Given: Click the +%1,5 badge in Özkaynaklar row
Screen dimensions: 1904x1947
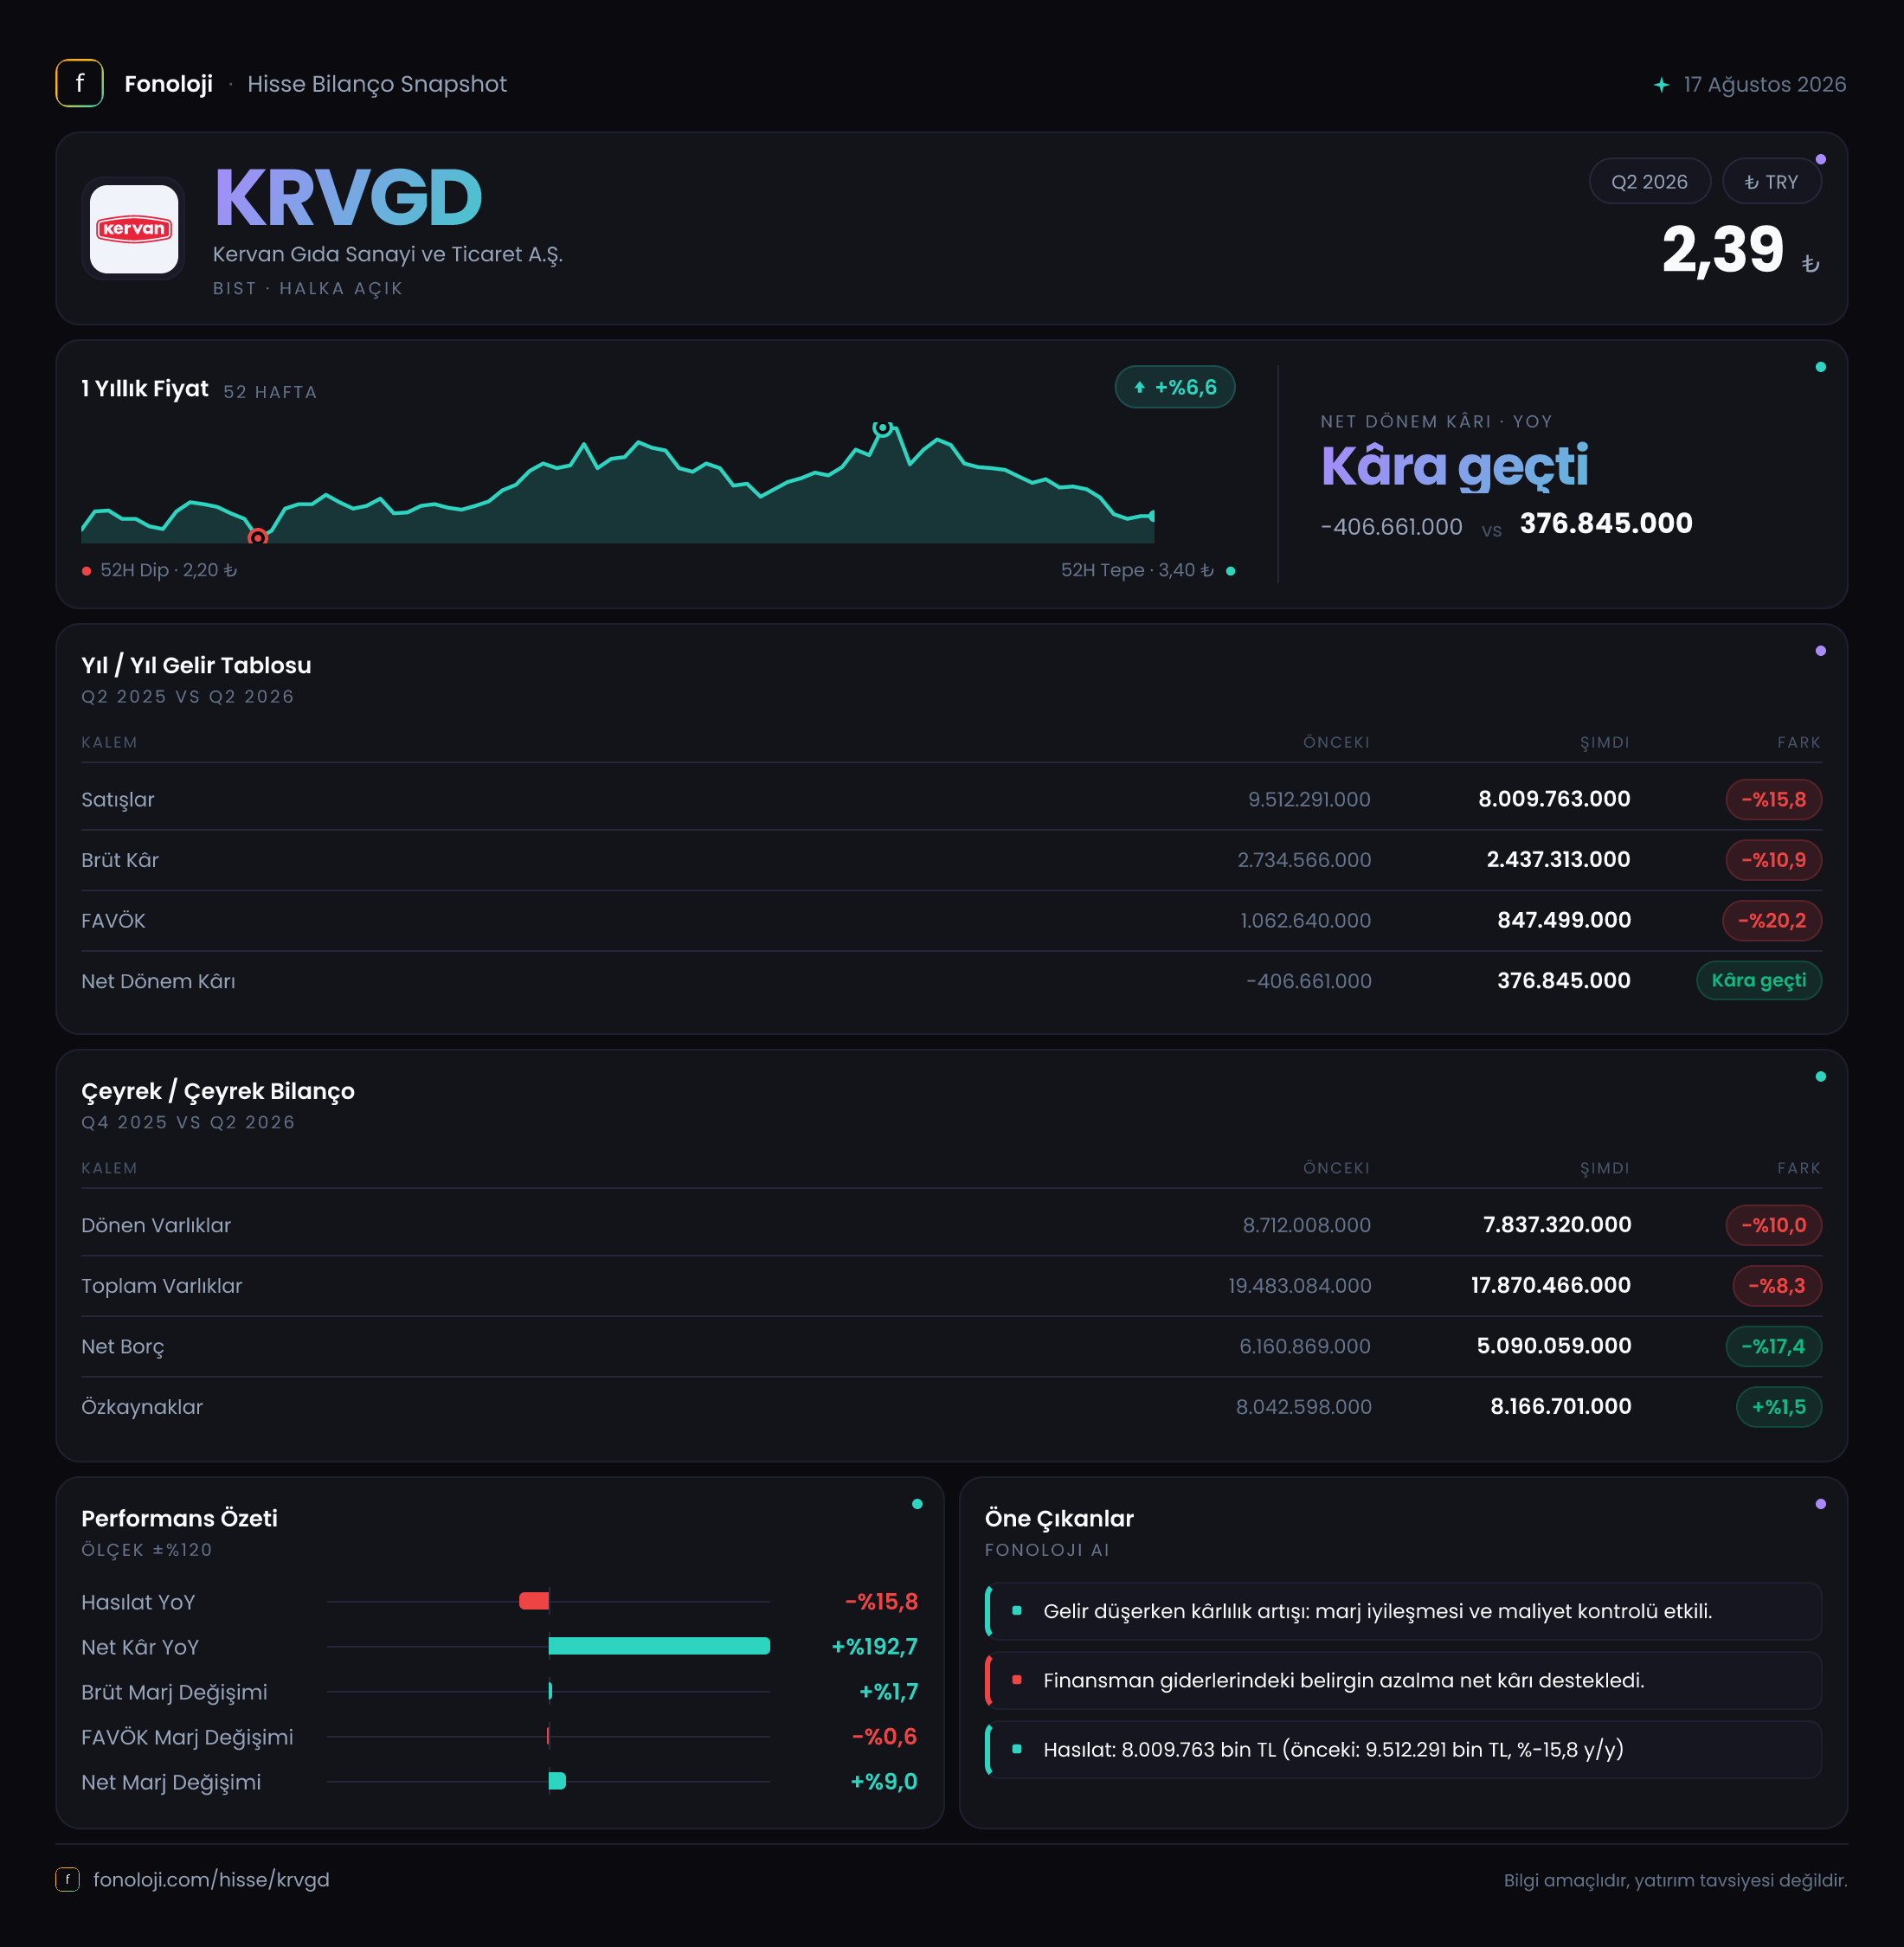Looking at the screenshot, I should pyautogui.click(x=1779, y=1407).
